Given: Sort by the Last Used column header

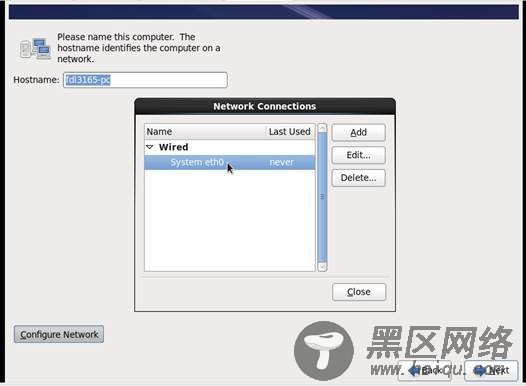Looking at the screenshot, I should point(290,131).
